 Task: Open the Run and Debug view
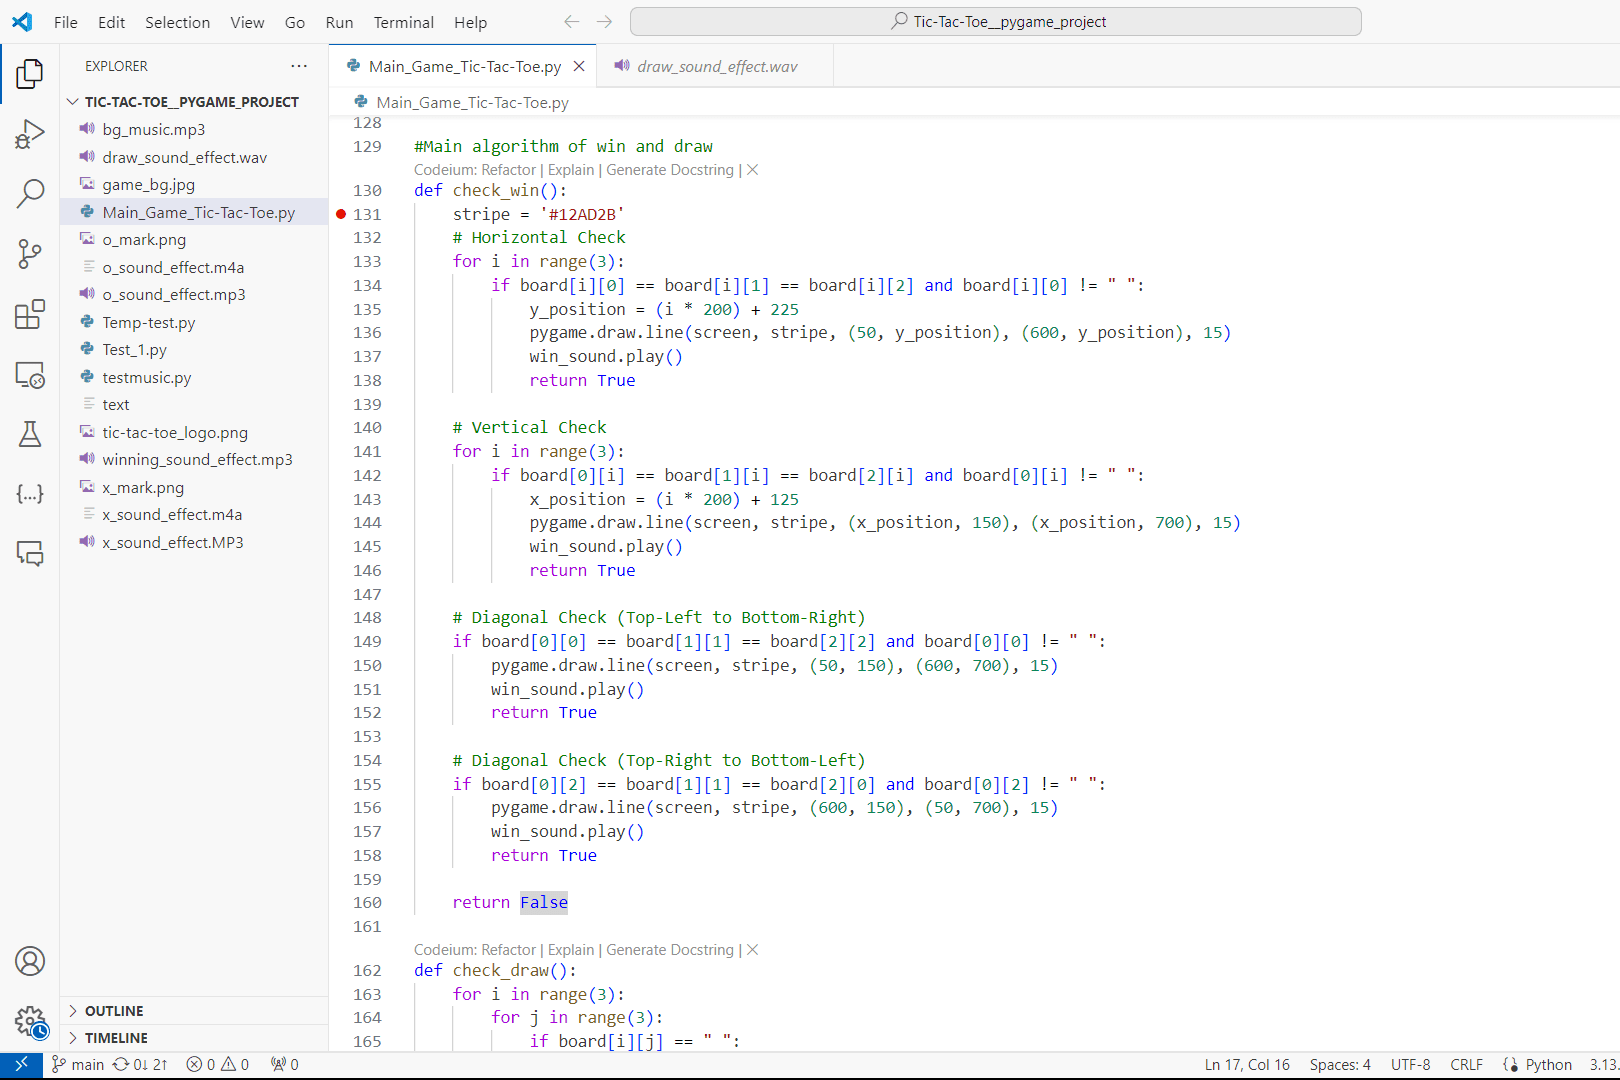(x=30, y=133)
